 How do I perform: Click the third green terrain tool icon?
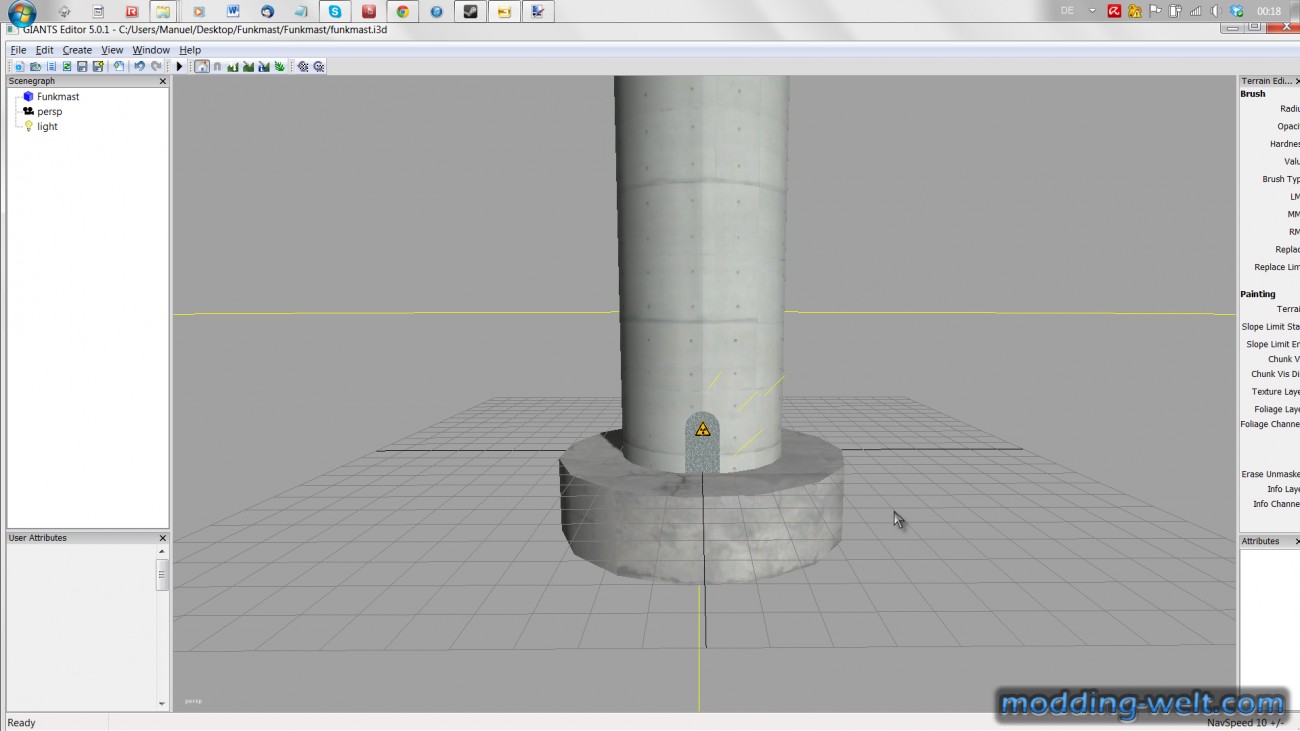pos(264,67)
